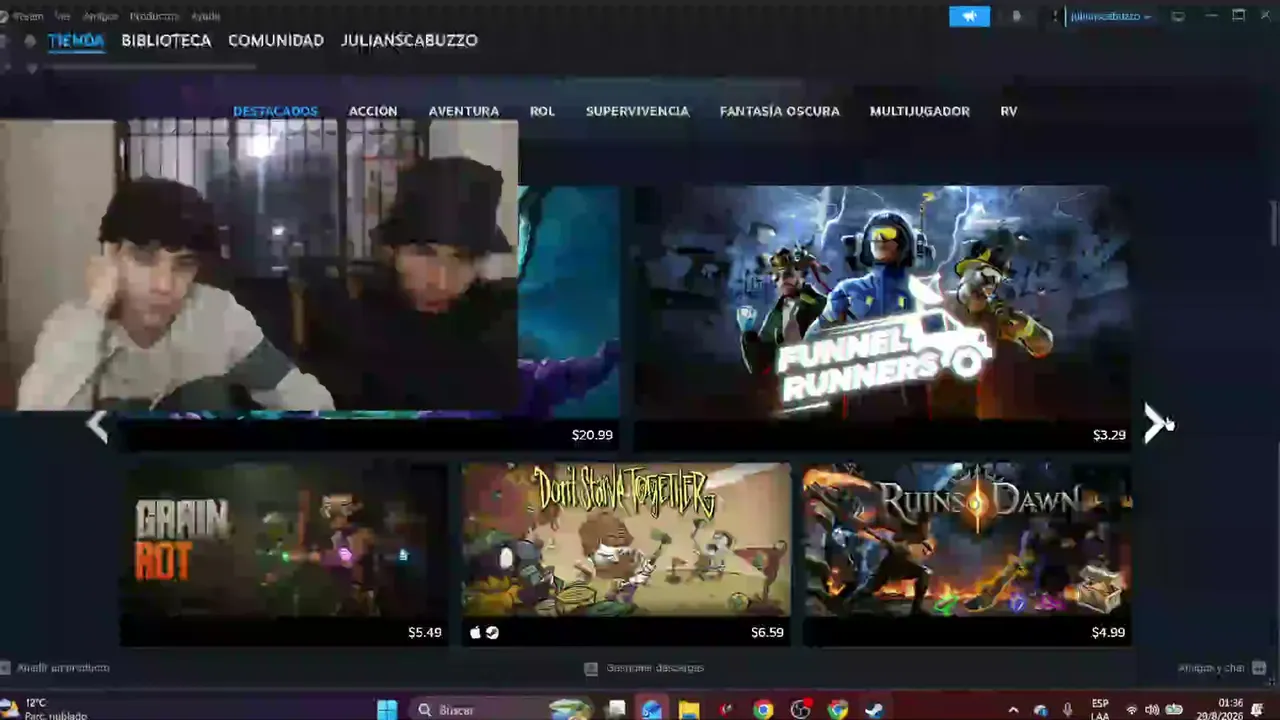Click the Añadir un producto link
1280x720 pixels.
[x=63, y=667]
